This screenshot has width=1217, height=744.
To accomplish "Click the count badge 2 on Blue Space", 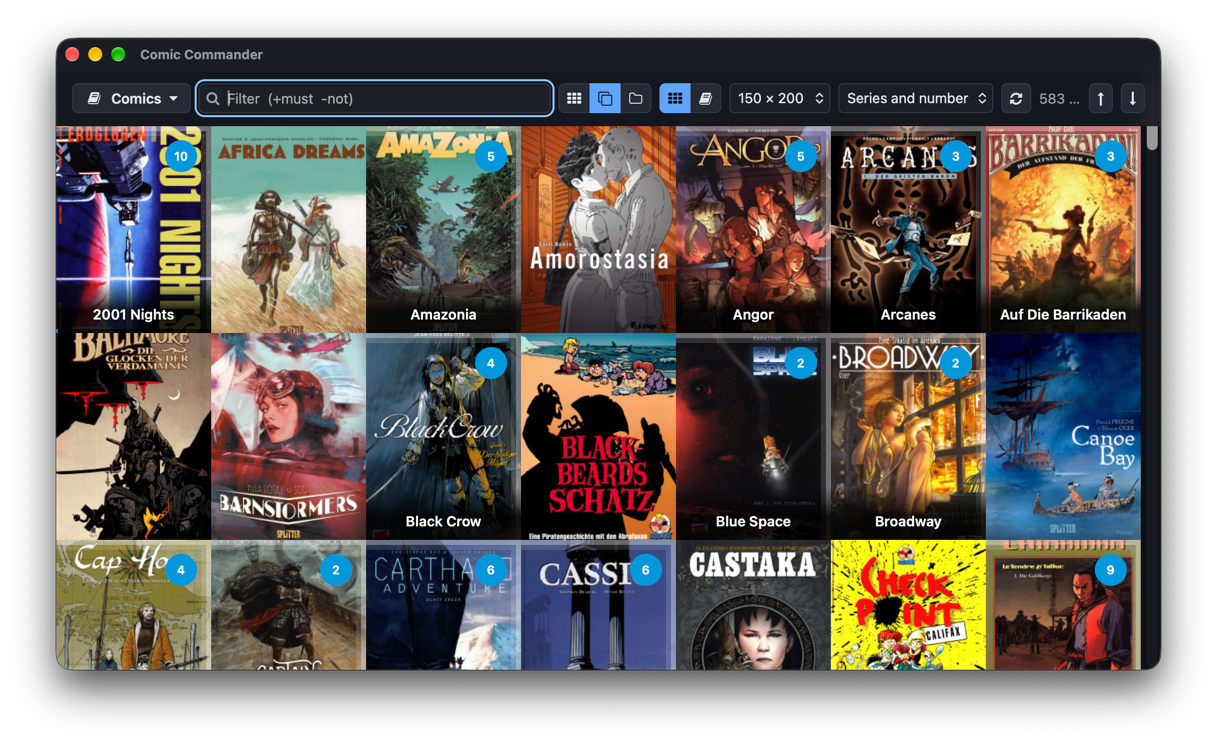I will coord(800,363).
